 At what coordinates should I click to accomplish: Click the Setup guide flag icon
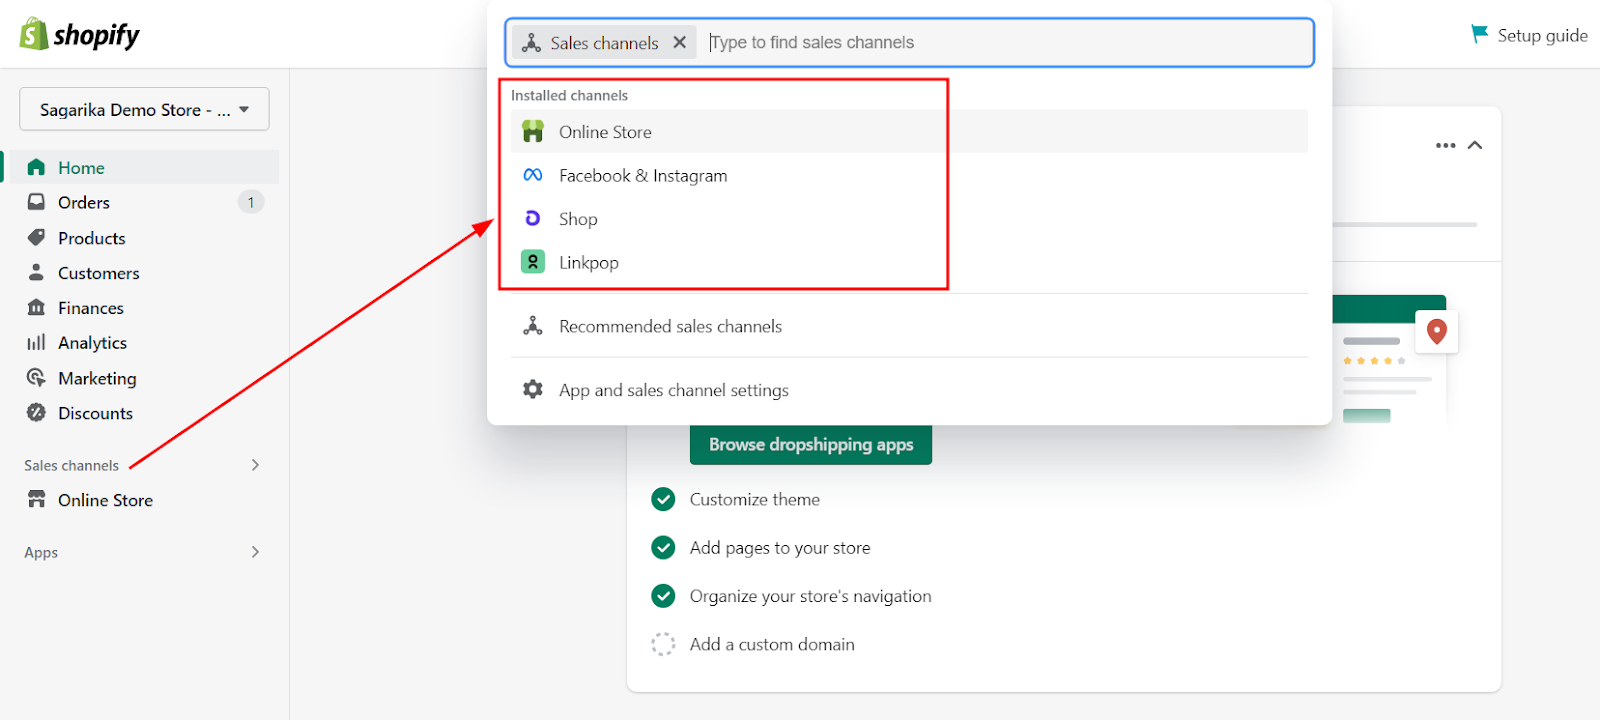click(1479, 34)
